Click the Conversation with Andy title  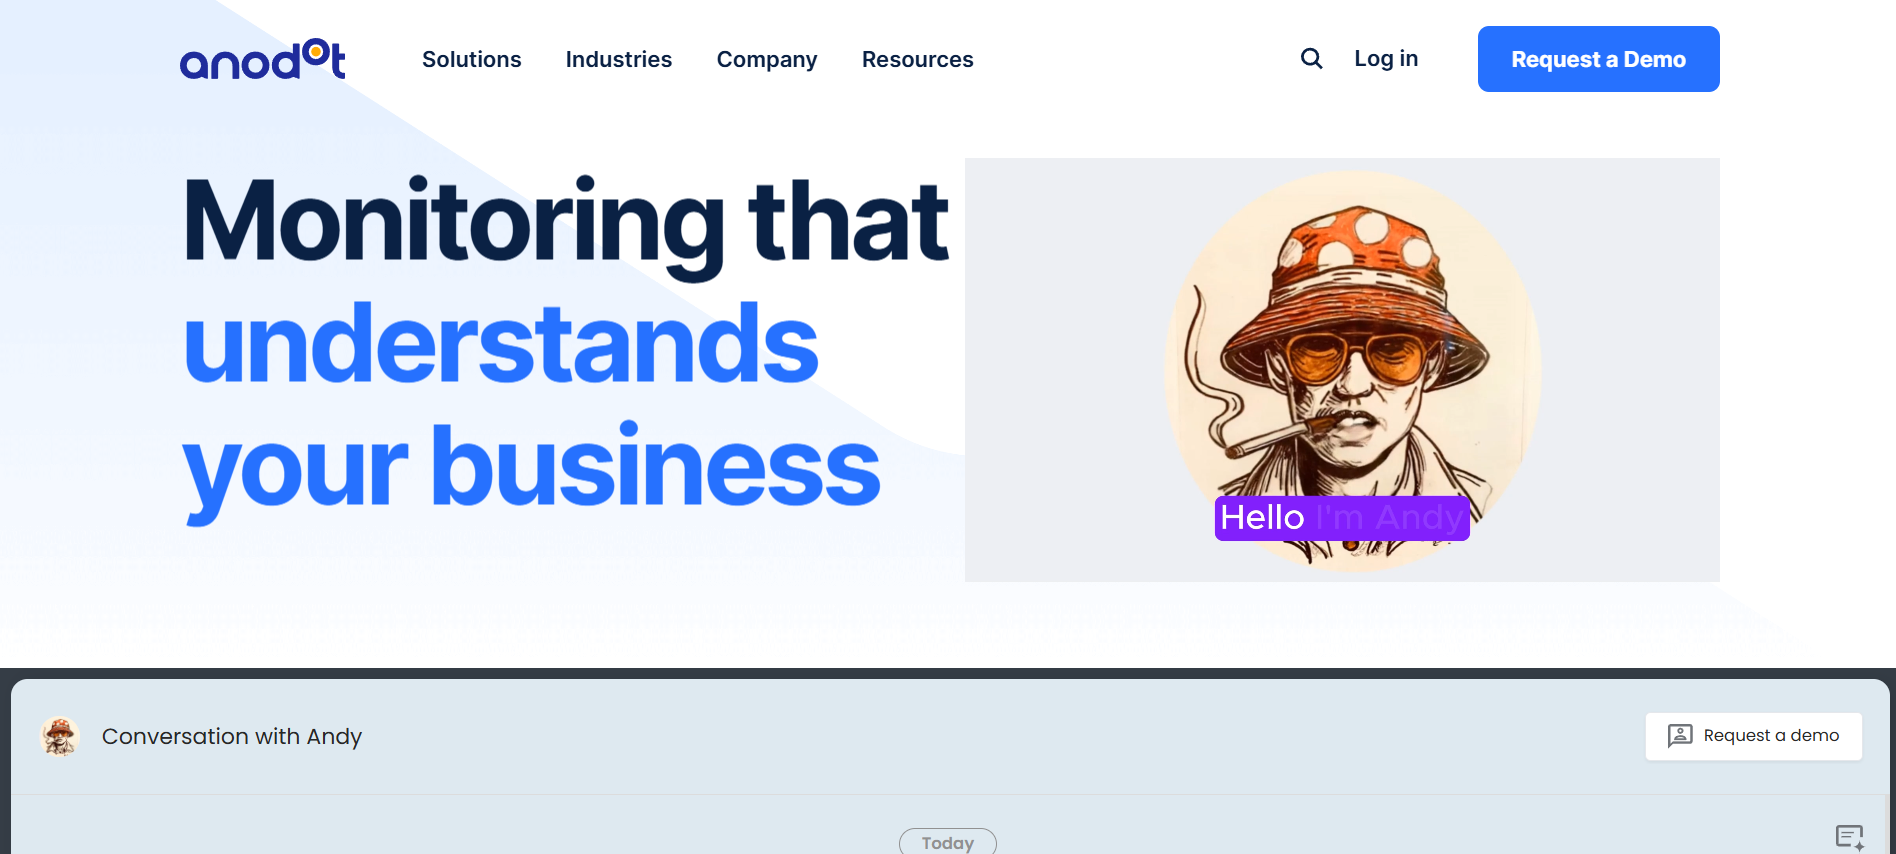click(232, 737)
